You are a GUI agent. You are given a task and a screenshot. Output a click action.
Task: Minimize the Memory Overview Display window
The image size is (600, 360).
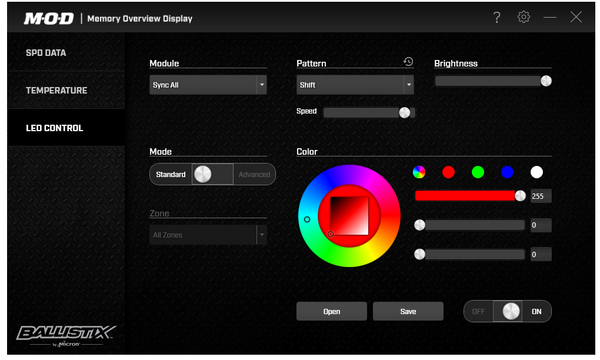pyautogui.click(x=550, y=17)
